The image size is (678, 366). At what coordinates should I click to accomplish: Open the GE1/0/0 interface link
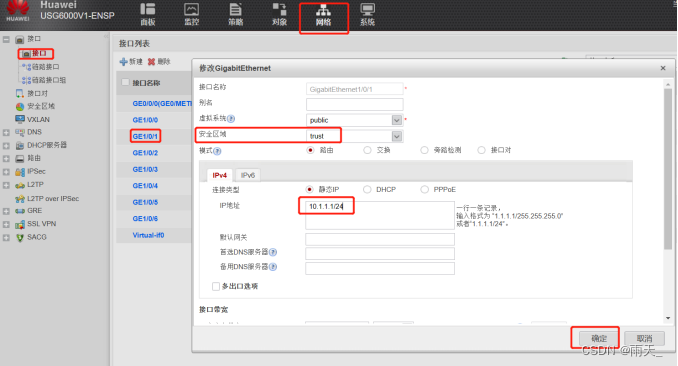click(x=145, y=120)
